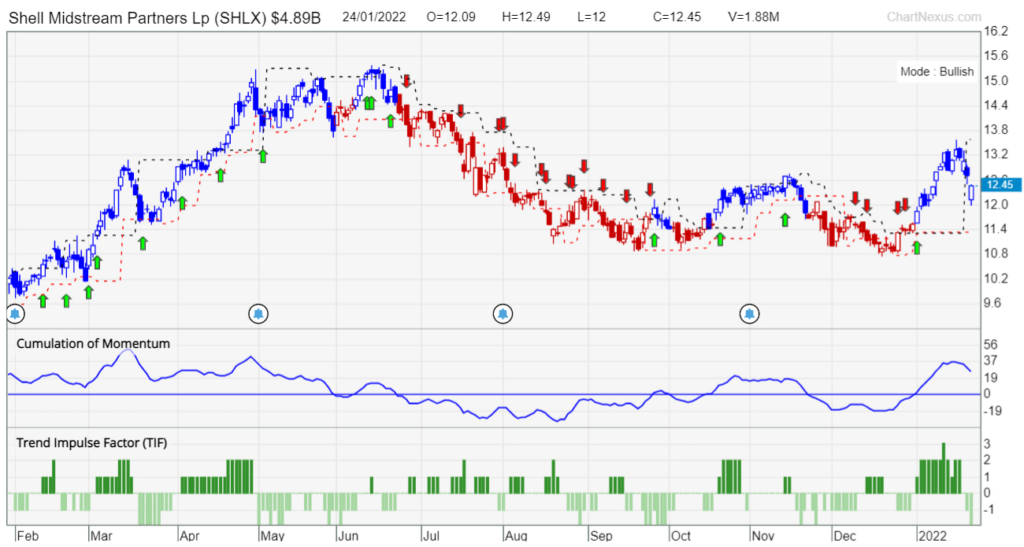Screen dimensions: 1024x547
Task: Click the bell alert icon above the Feb label
Action: pos(16,315)
